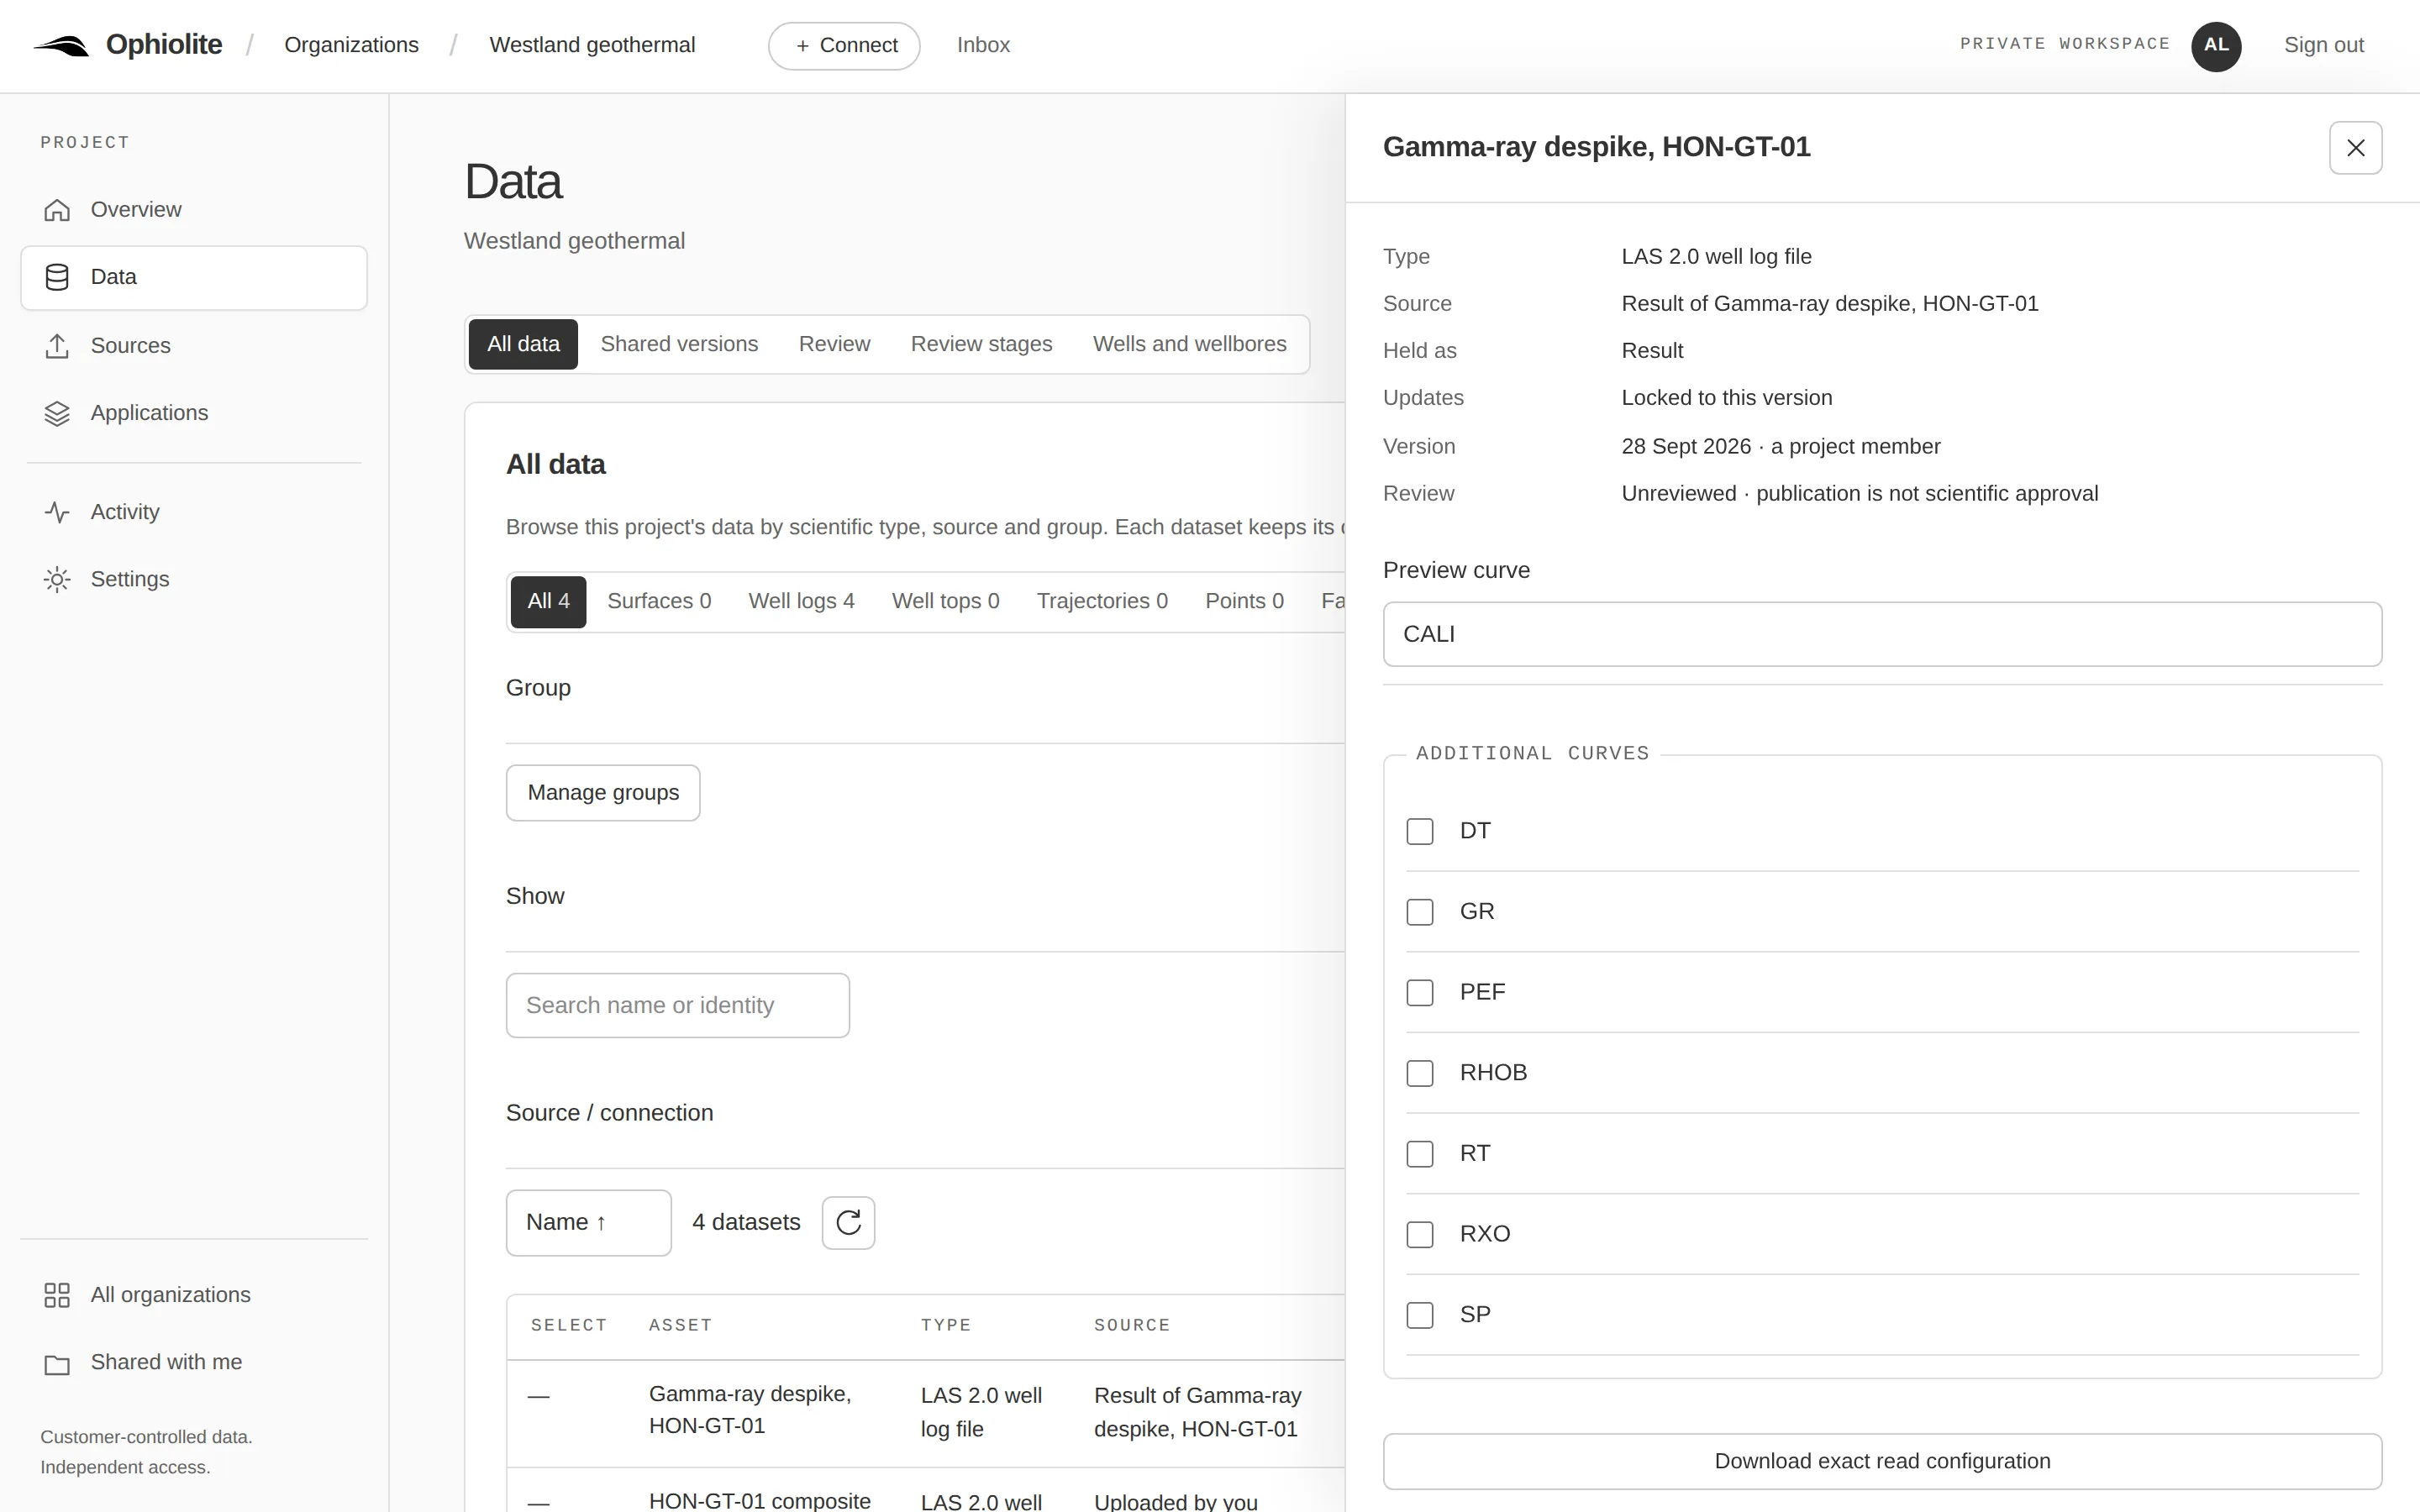
Task: Click the ASSET column header
Action: pos(680,1326)
